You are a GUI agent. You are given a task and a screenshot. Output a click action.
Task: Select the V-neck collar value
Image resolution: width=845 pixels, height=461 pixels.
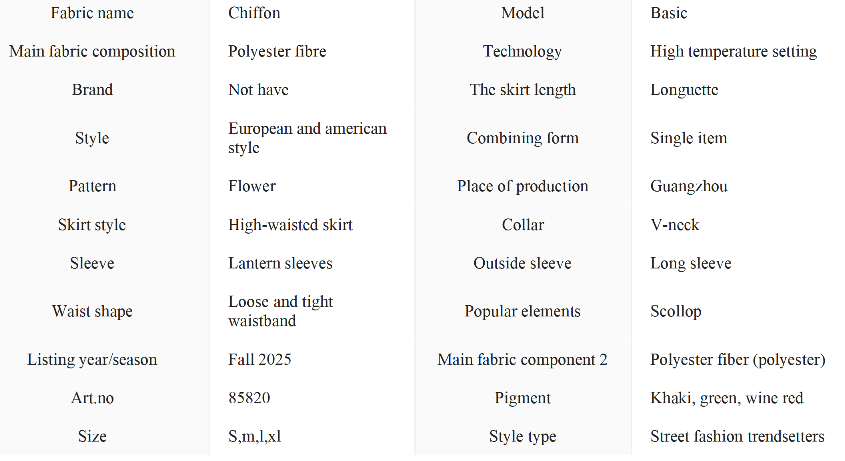tap(677, 225)
